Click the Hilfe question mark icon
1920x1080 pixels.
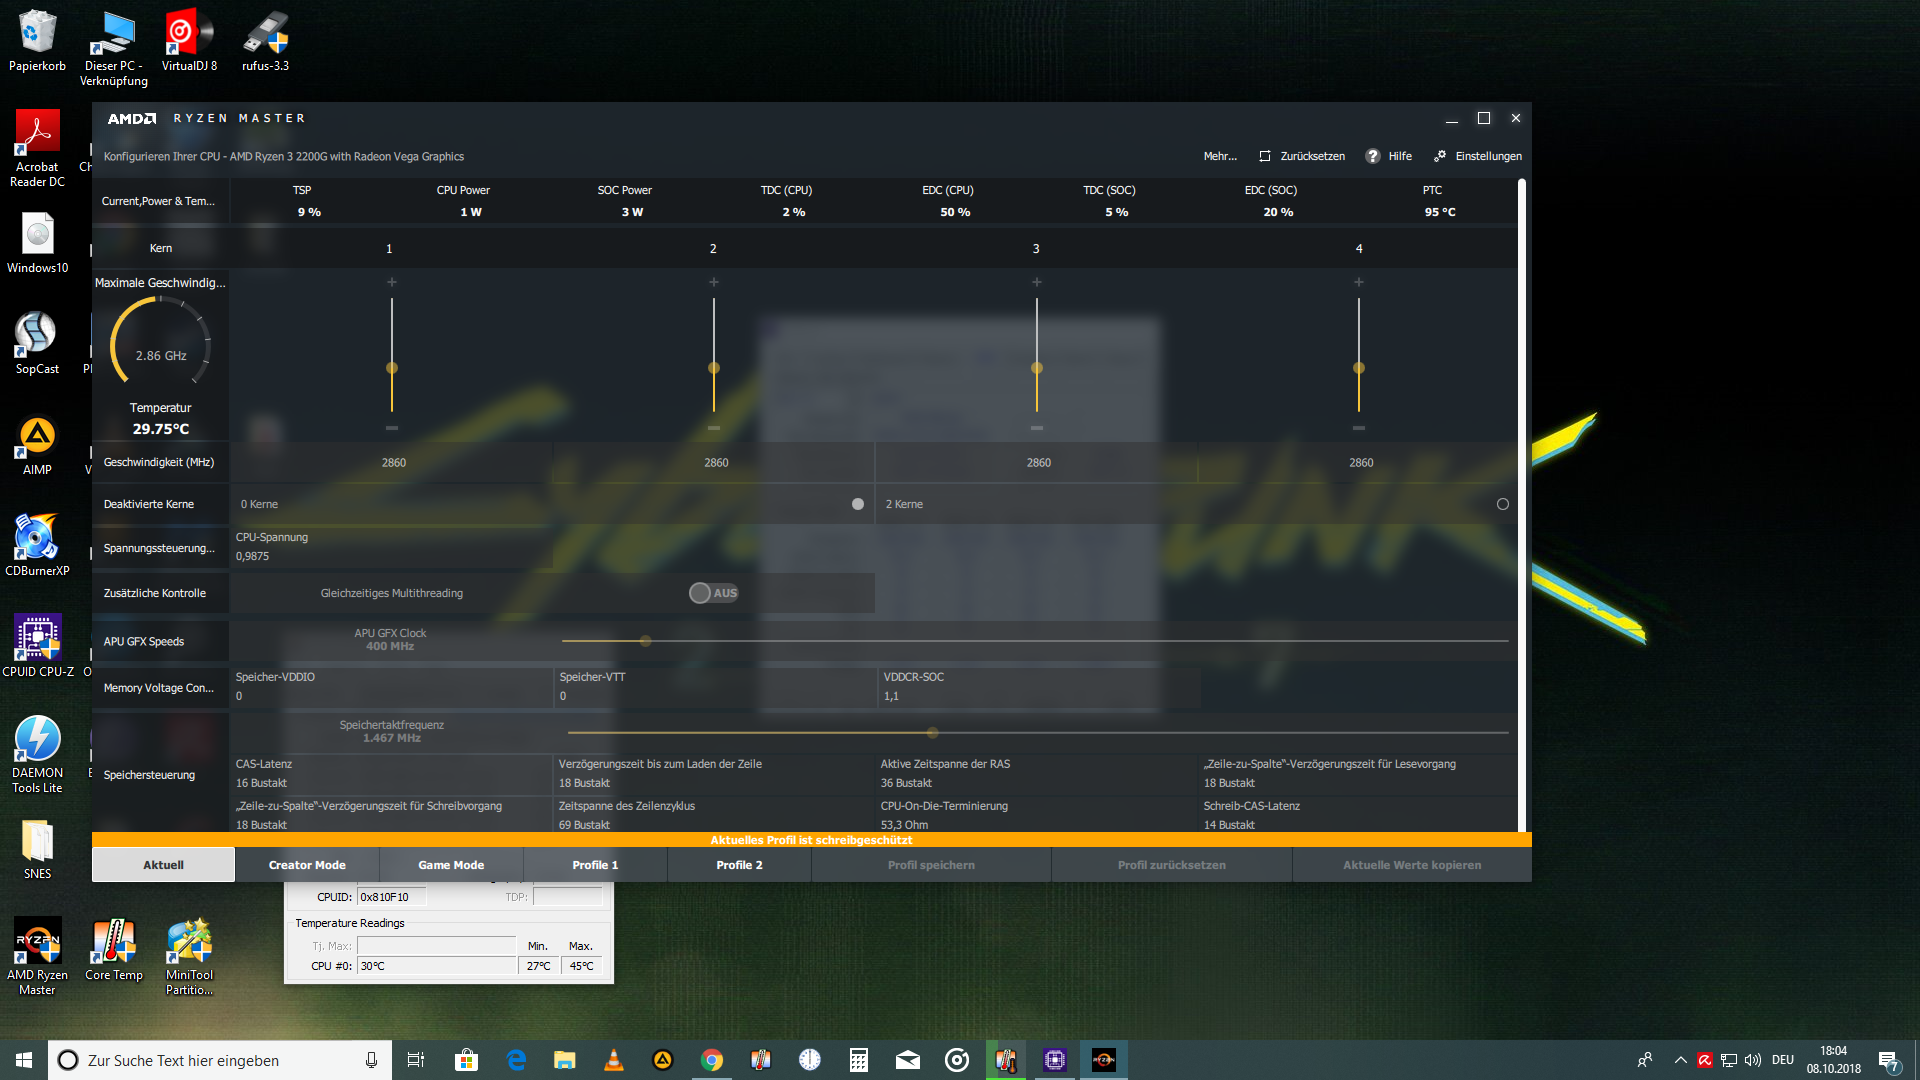1373,156
